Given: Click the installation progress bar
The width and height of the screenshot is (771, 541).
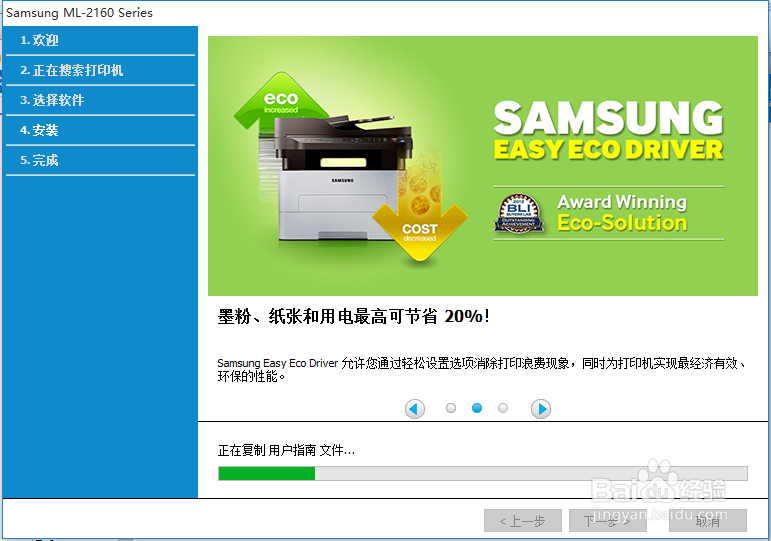Looking at the screenshot, I should (x=483, y=474).
